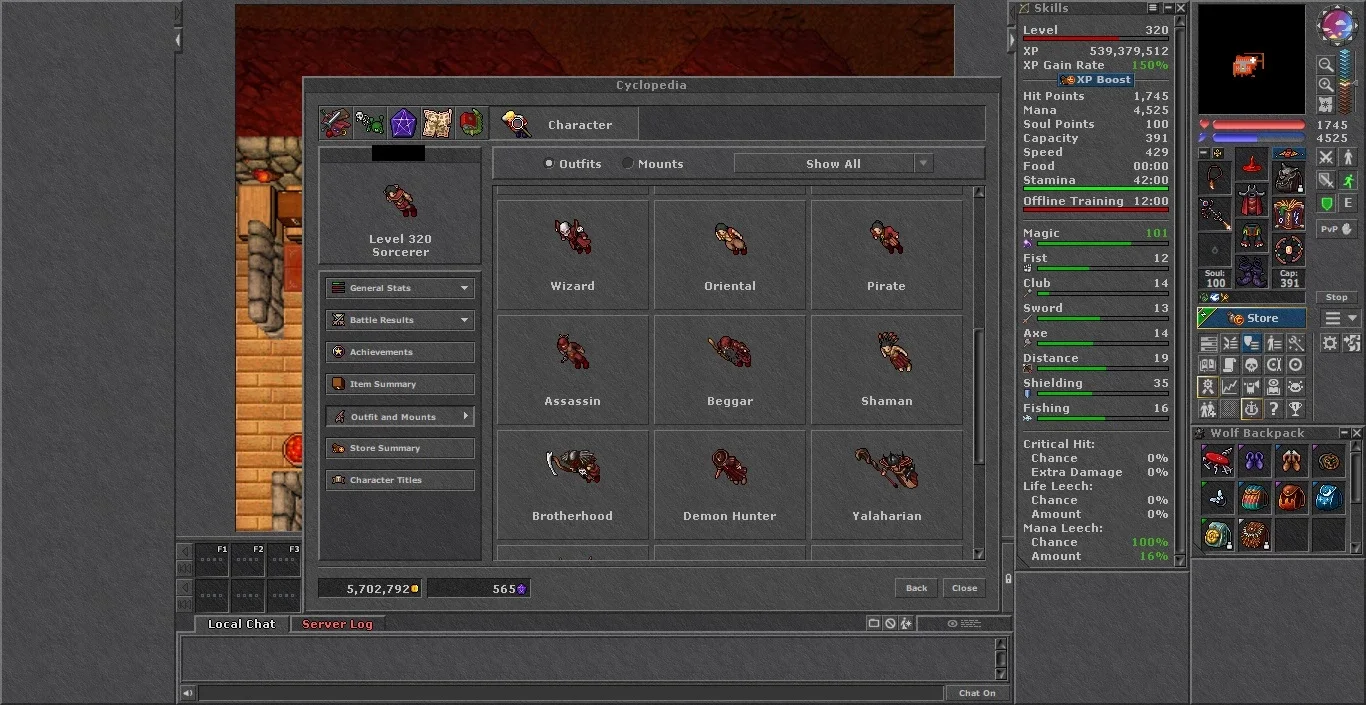This screenshot has height=705, width=1366.
Task: Toggle the green shield defensive mode
Action: pos(1326,203)
